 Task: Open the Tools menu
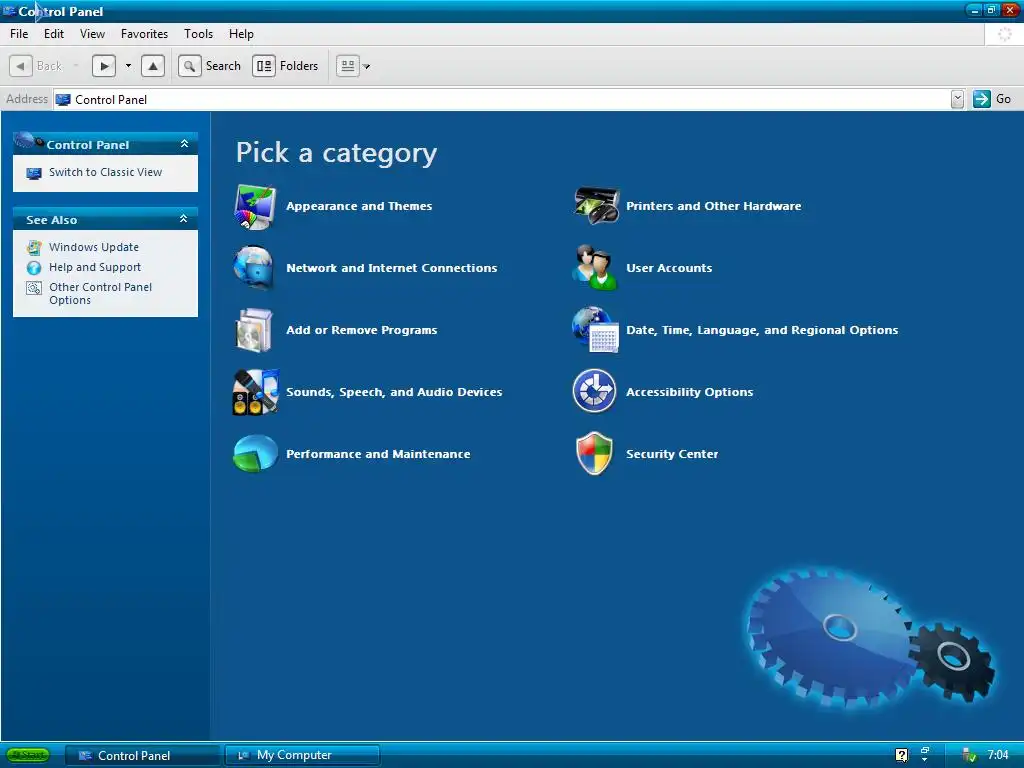tap(199, 34)
